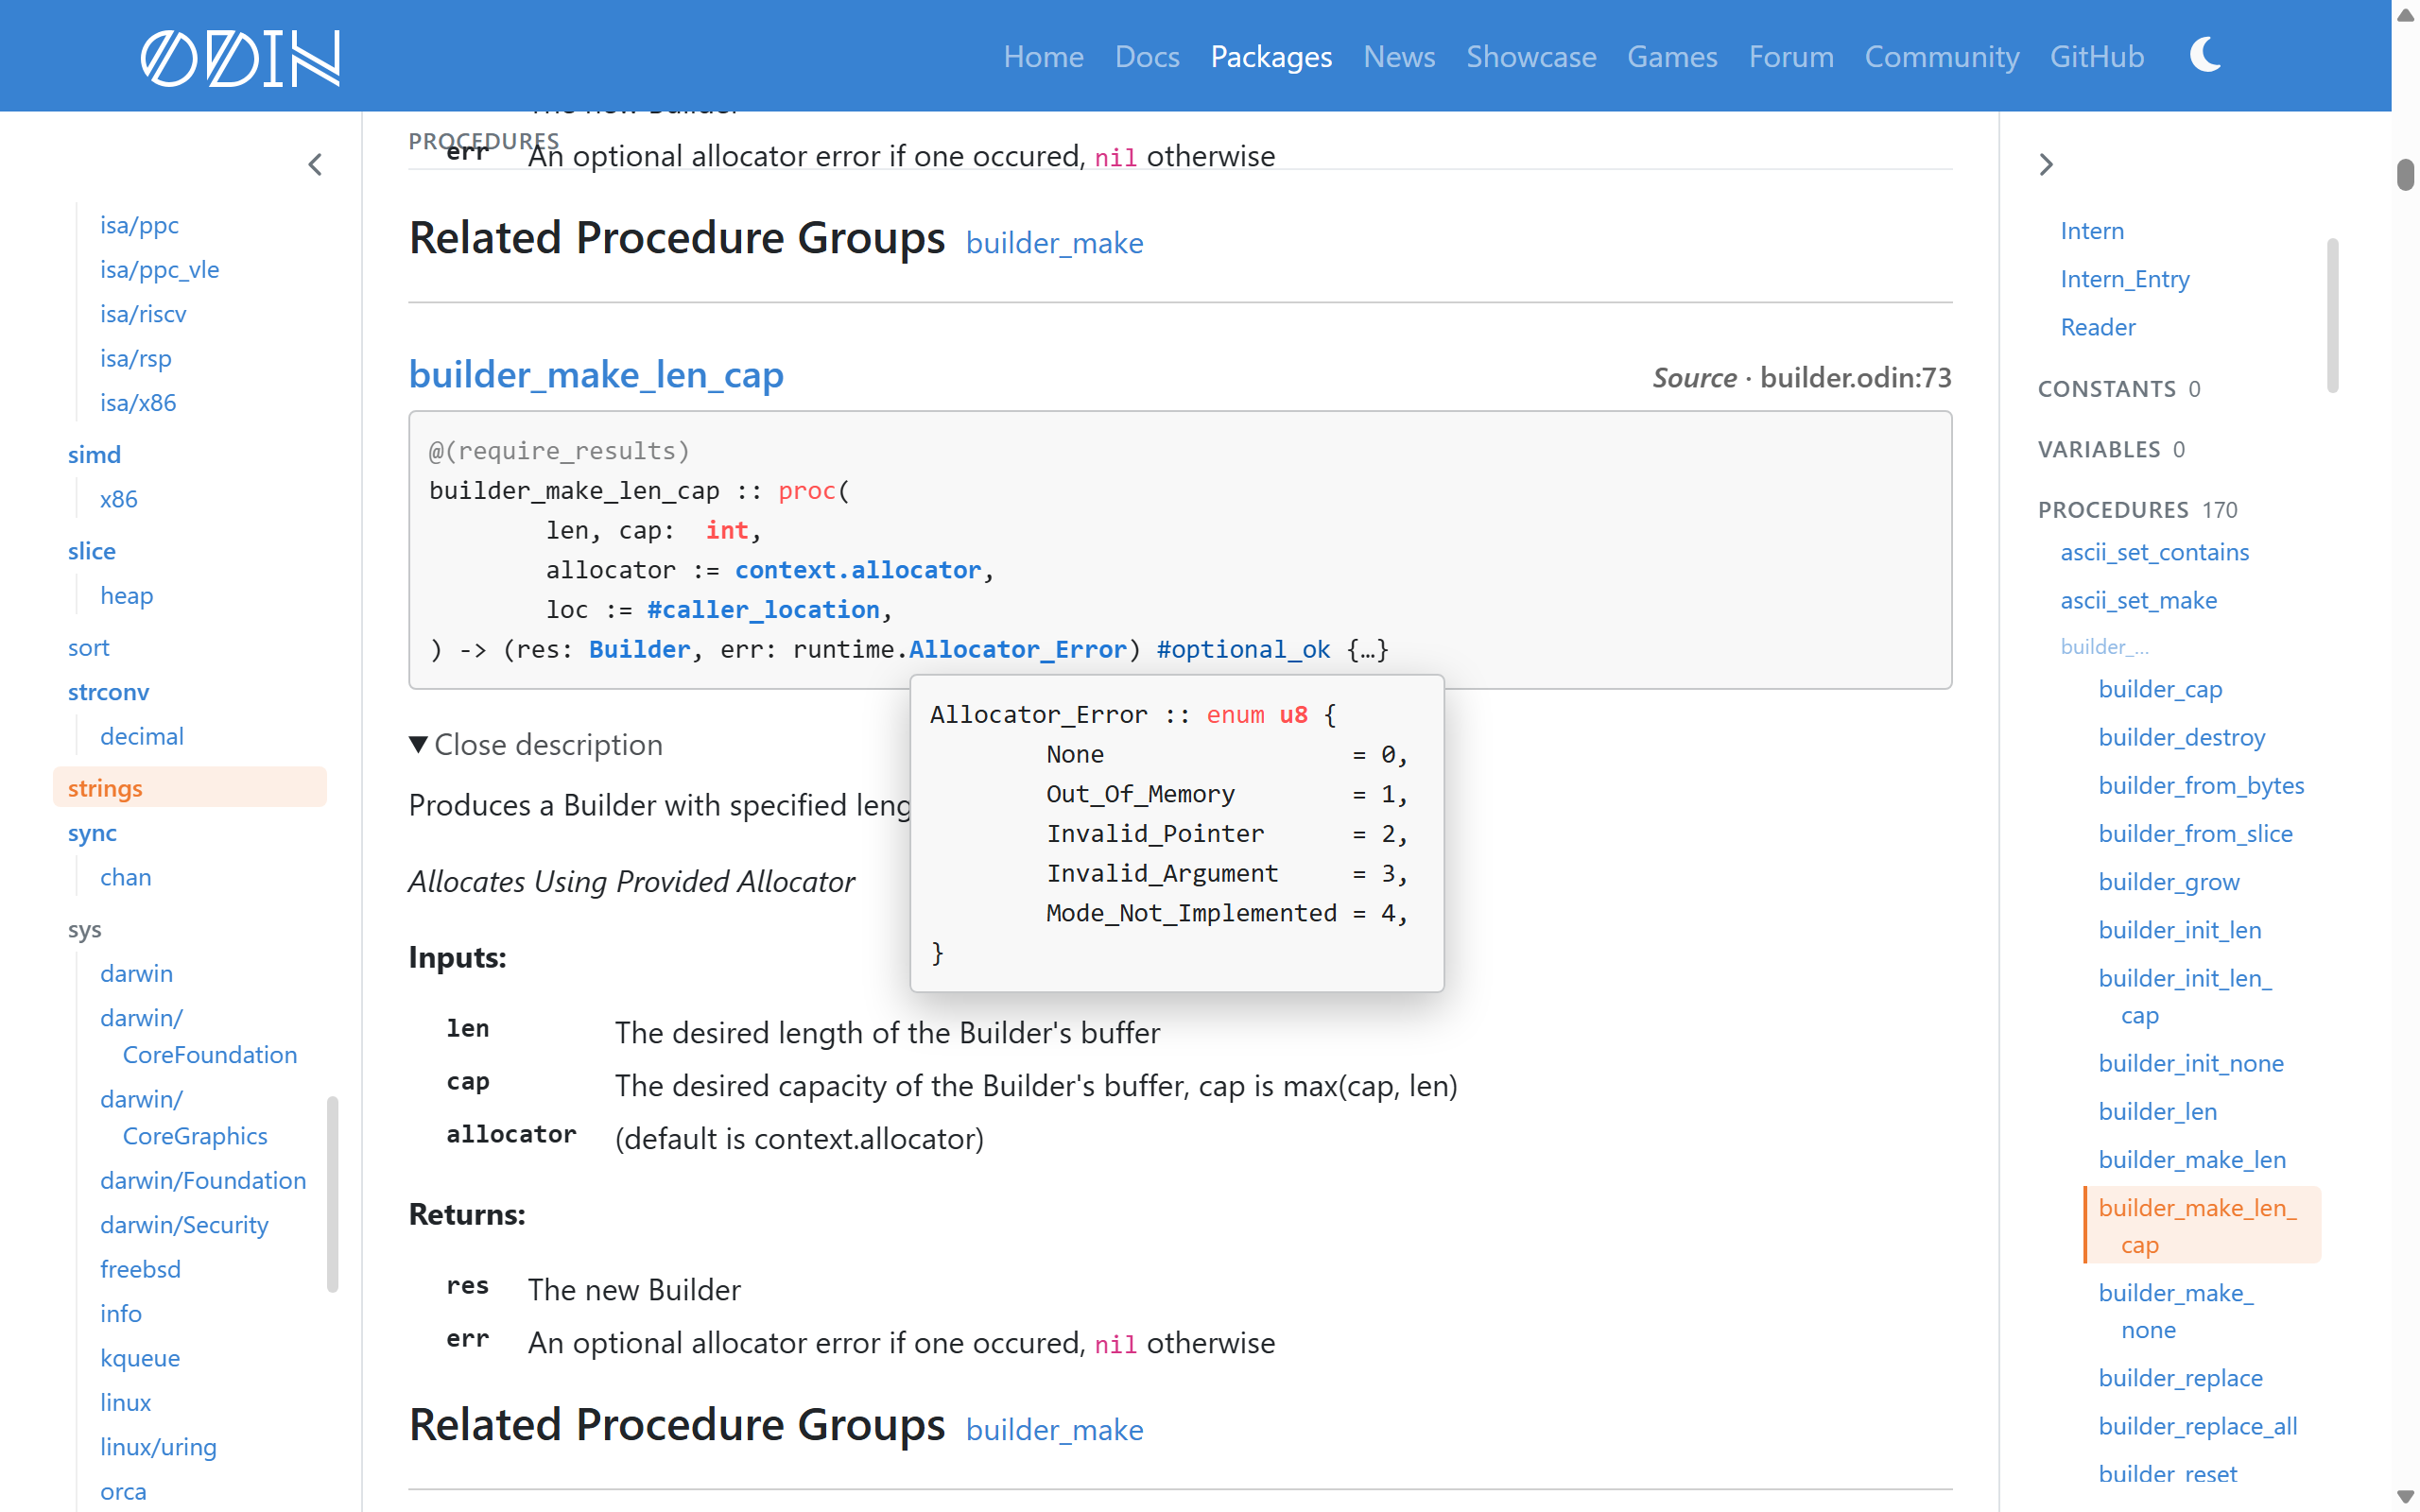This screenshot has height=1512, width=2420.
Task: Click the #caller_location directive link
Action: [763, 610]
